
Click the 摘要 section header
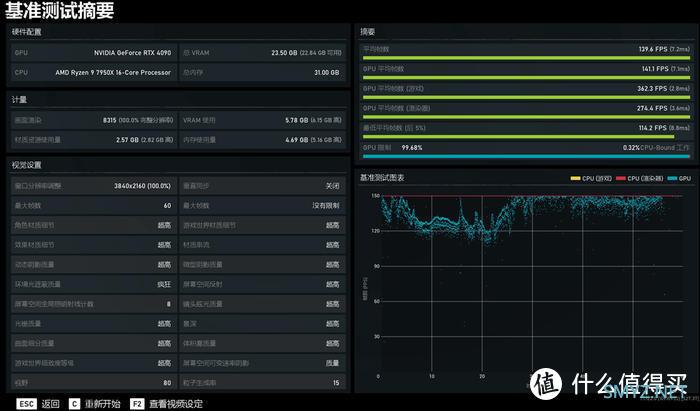click(x=368, y=32)
